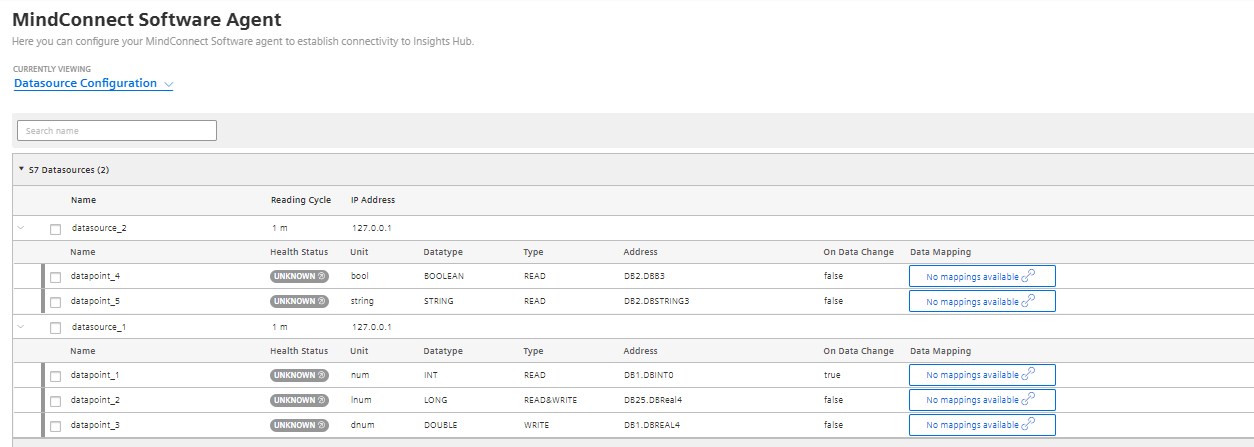The width and height of the screenshot is (1254, 447).
Task: Click the datasource_1 name text
Action: (99, 327)
